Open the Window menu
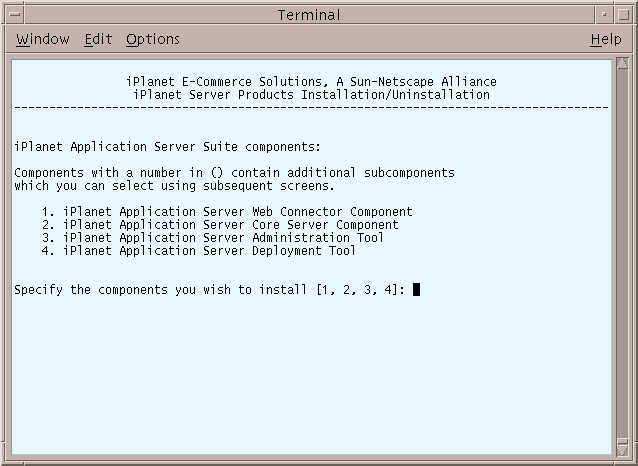Screen dimensions: 638x466 (x=43, y=39)
